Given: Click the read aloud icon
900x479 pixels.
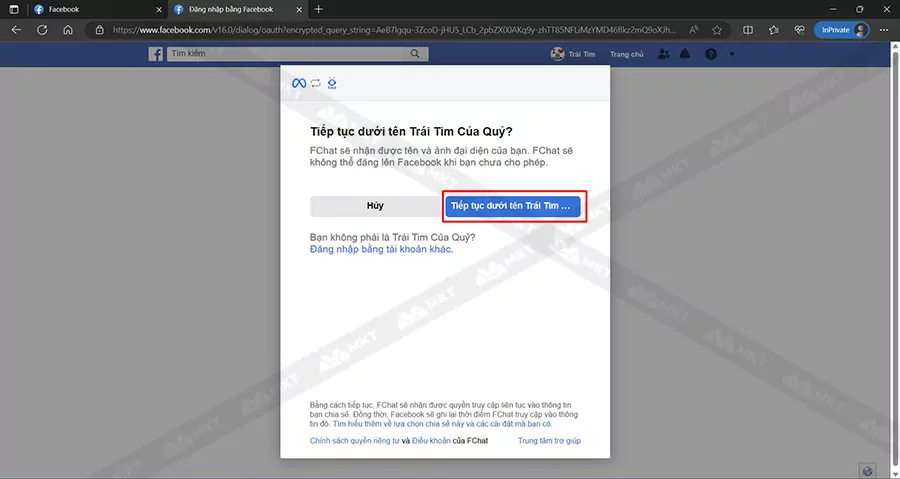Looking at the screenshot, I should pyautogui.click(x=694, y=30).
